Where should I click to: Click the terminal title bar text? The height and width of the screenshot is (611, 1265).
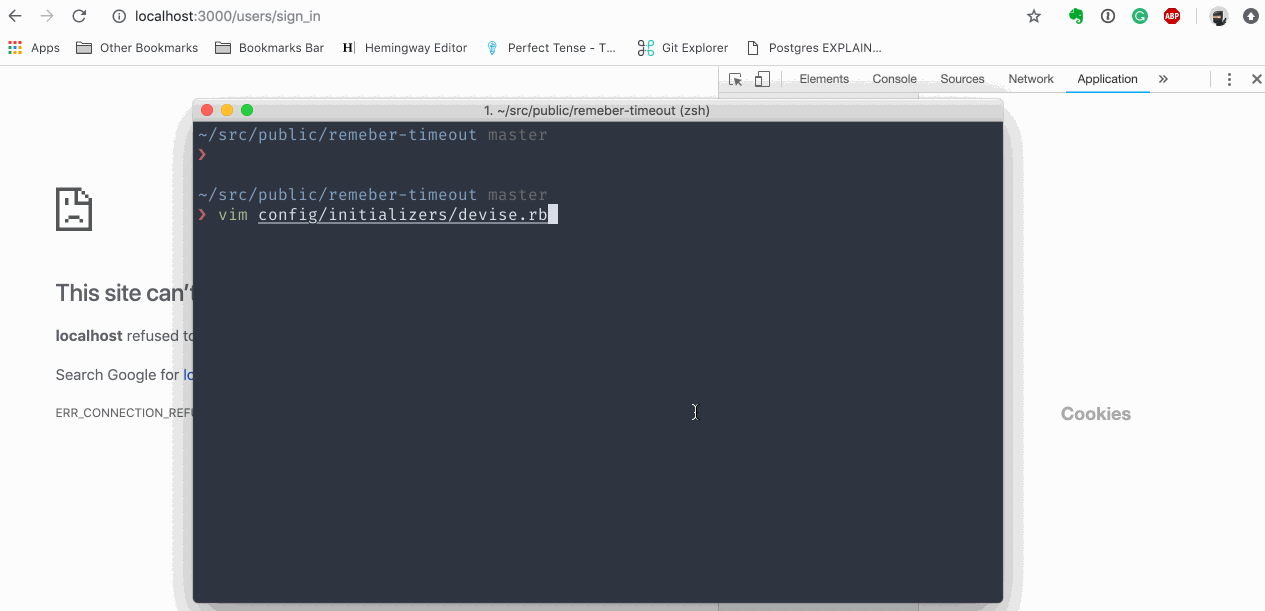pyautogui.click(x=597, y=110)
